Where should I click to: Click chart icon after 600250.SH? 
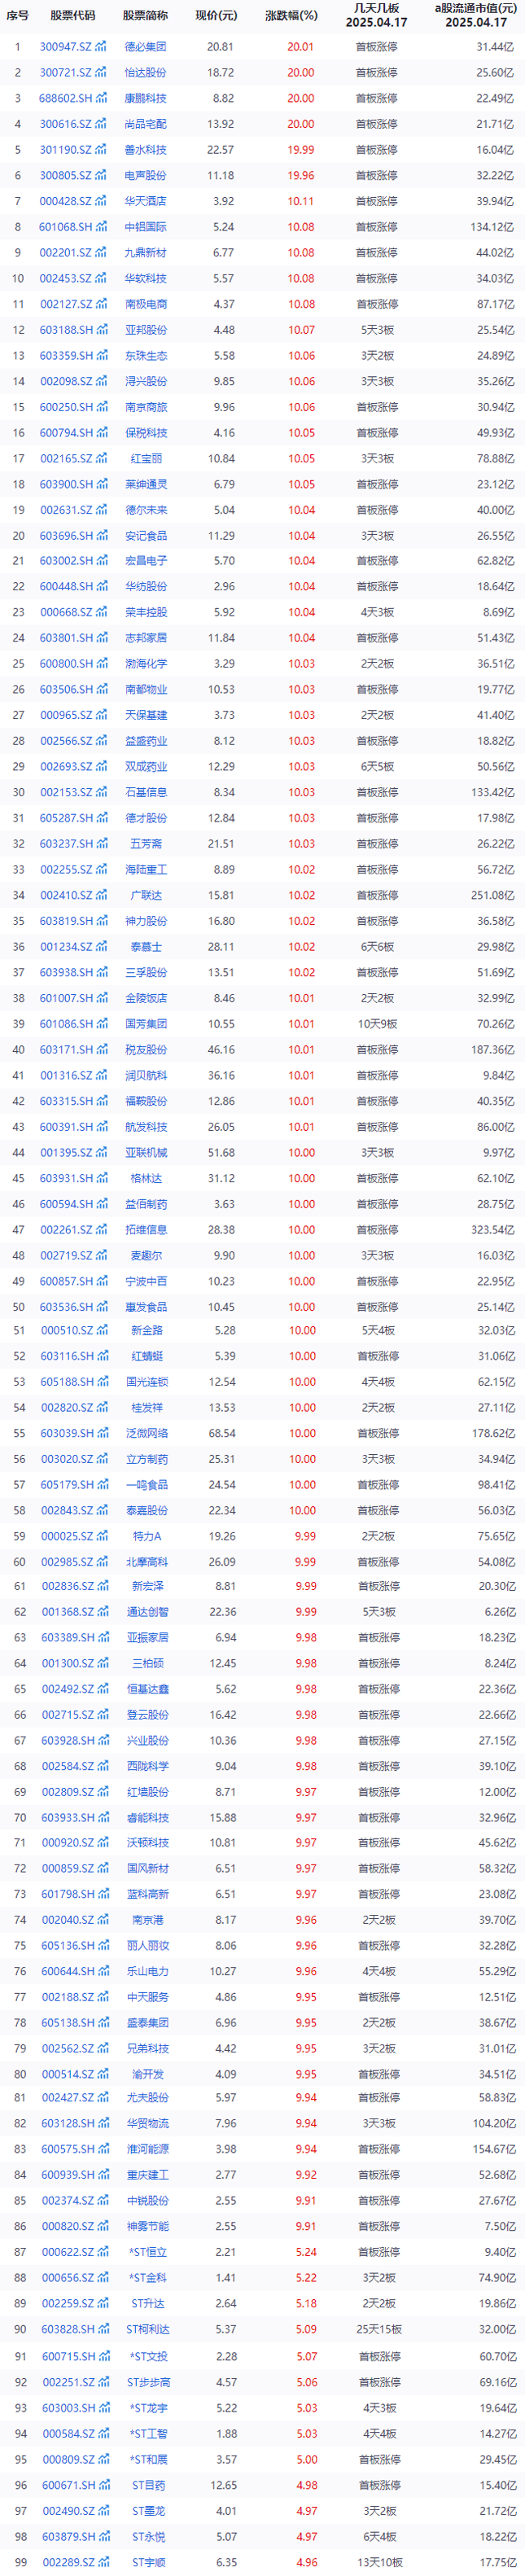pos(101,407)
